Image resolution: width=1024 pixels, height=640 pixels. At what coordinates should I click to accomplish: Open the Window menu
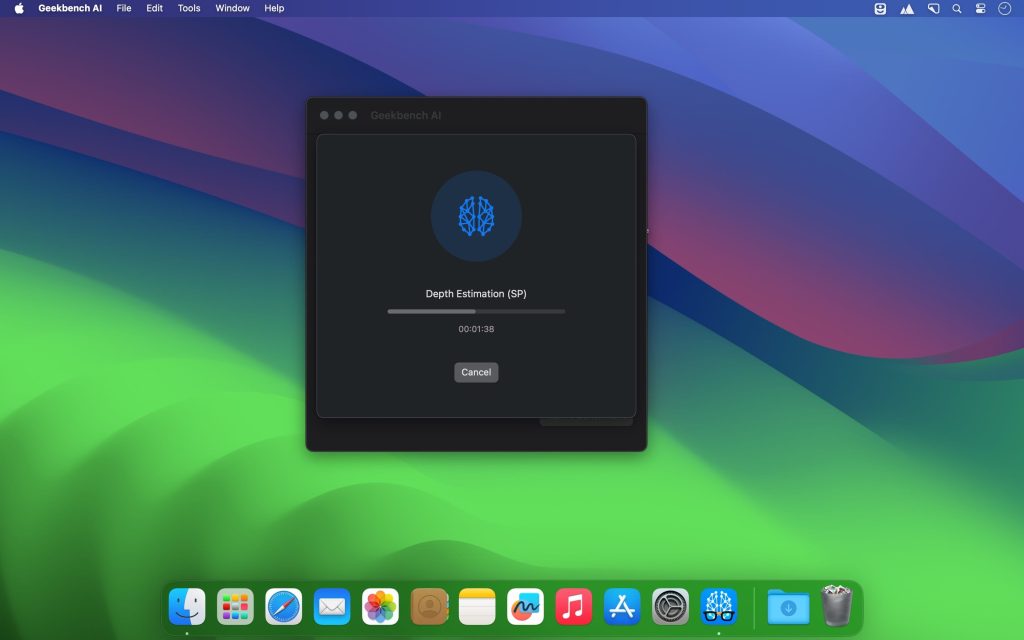coord(231,8)
